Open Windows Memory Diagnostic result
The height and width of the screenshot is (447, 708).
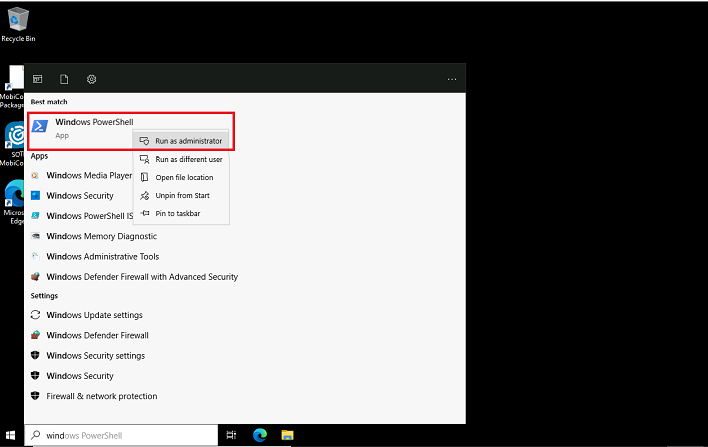click(101, 236)
